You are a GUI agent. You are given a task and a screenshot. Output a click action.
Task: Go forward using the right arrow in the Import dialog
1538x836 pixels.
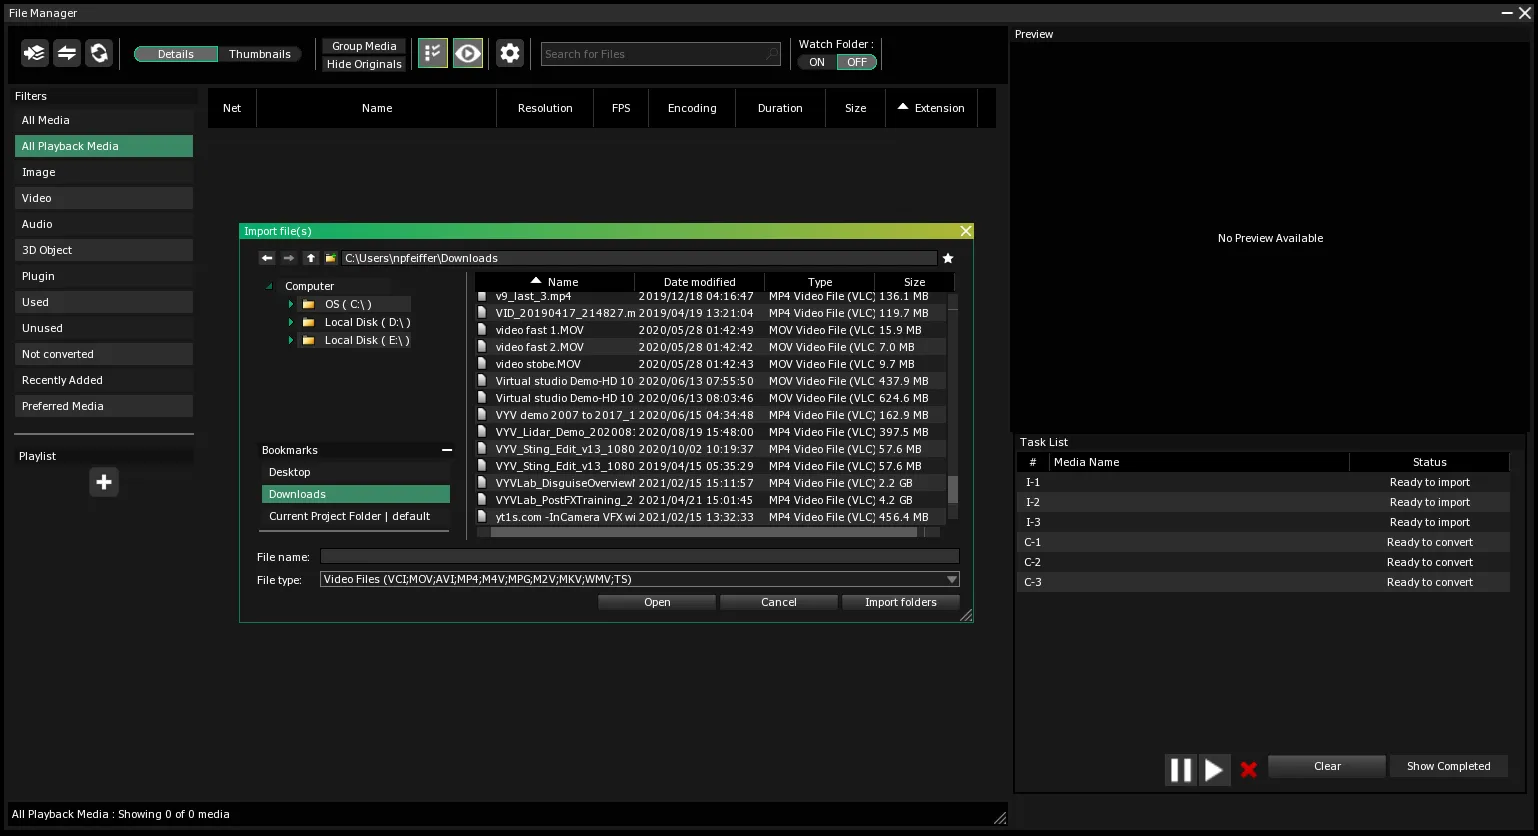coord(289,258)
